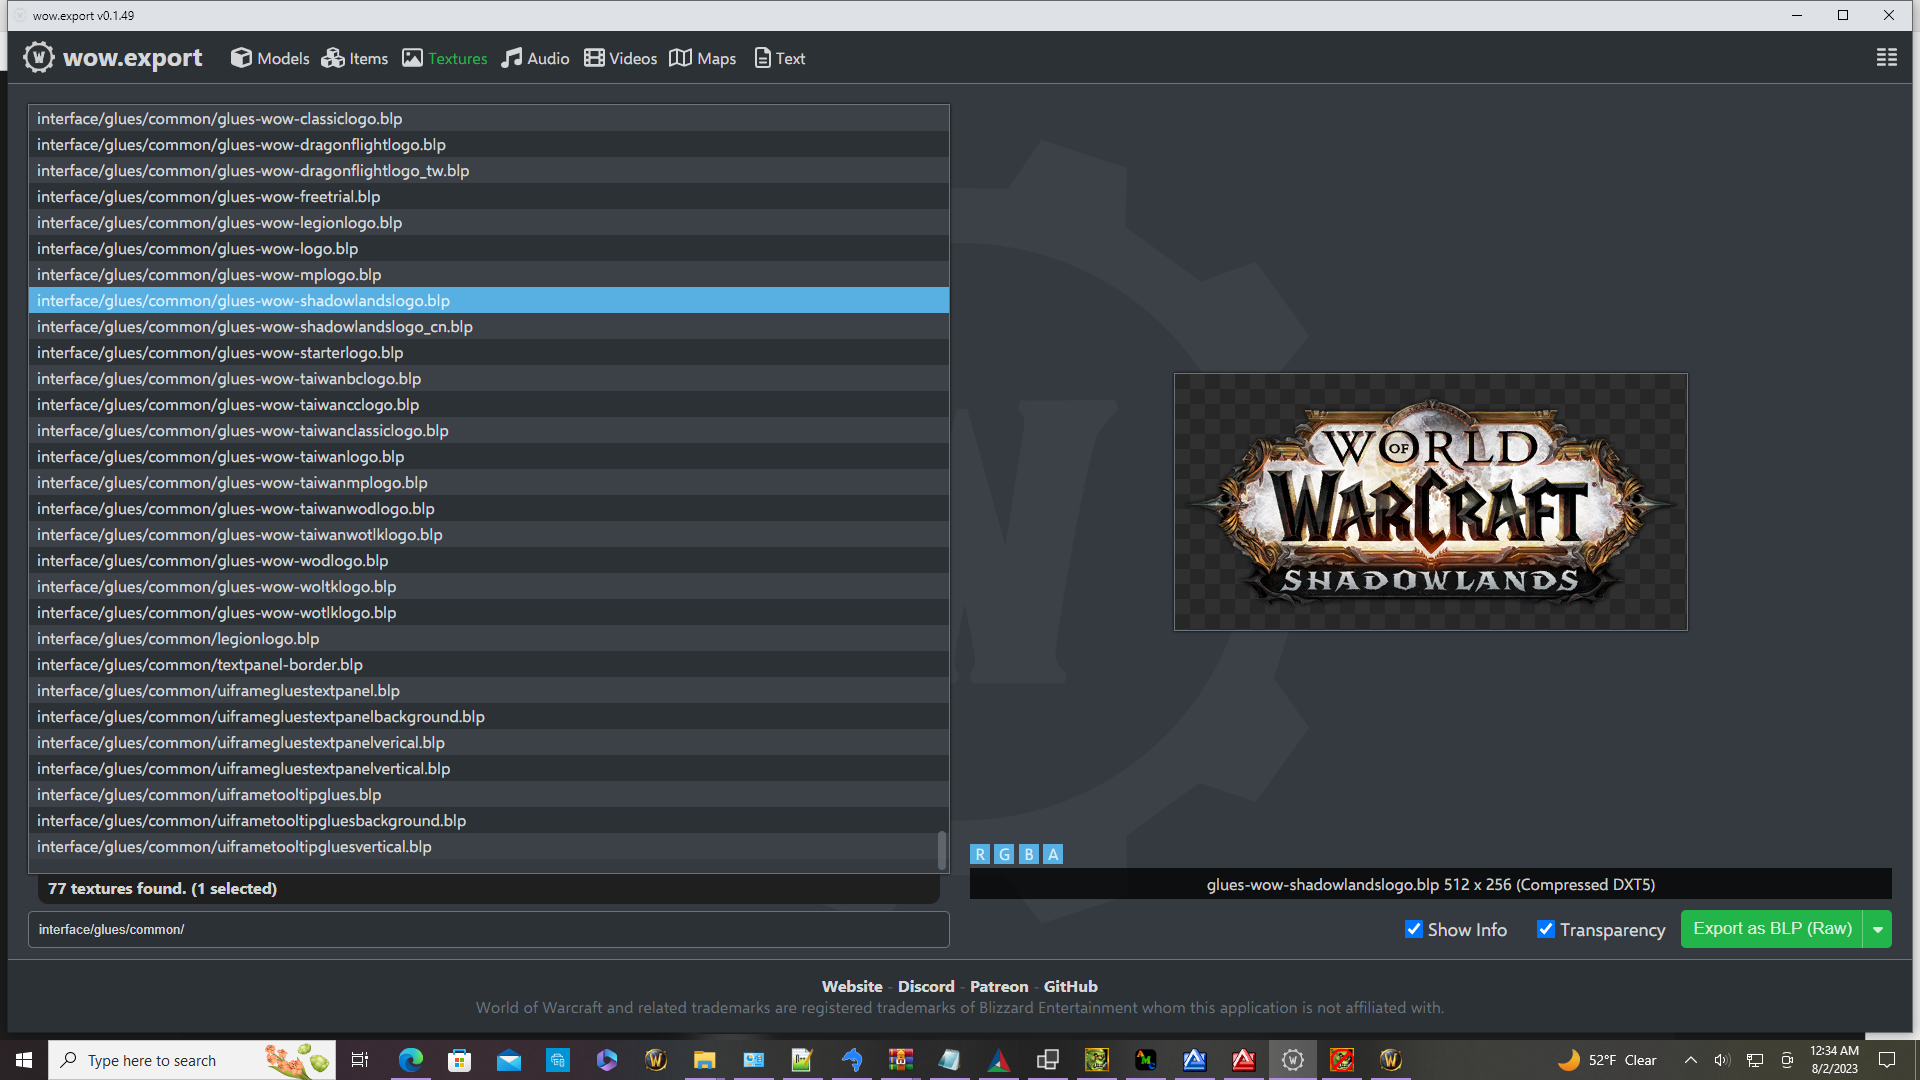Select glues-wow-wodlogo.blp entry

(x=489, y=560)
